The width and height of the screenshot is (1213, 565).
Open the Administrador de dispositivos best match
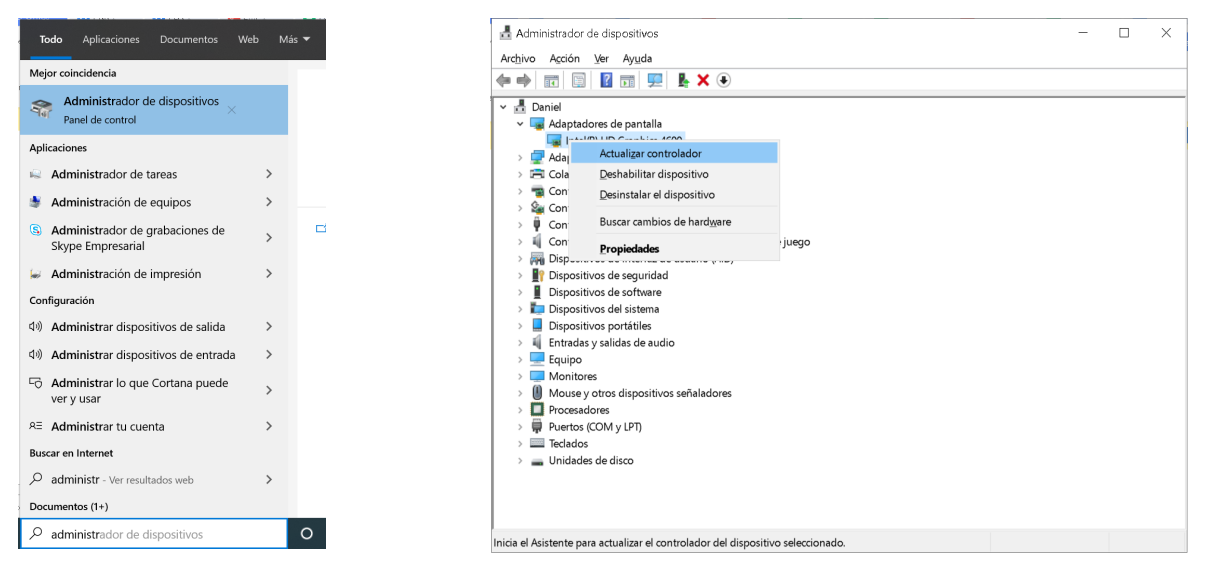154,110
